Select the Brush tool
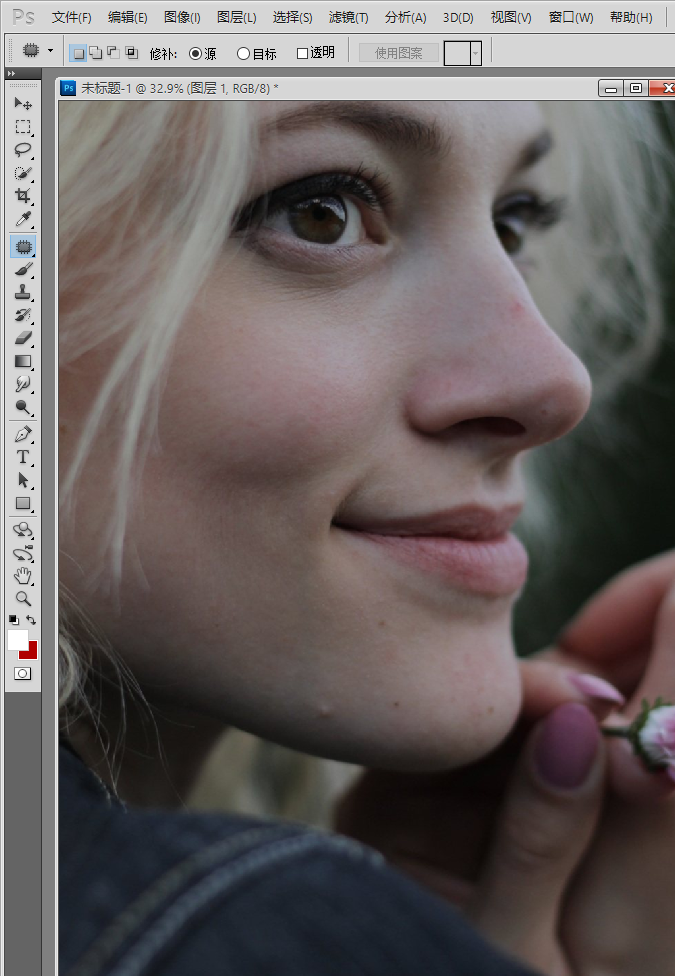This screenshot has height=976, width=675. (x=23, y=270)
